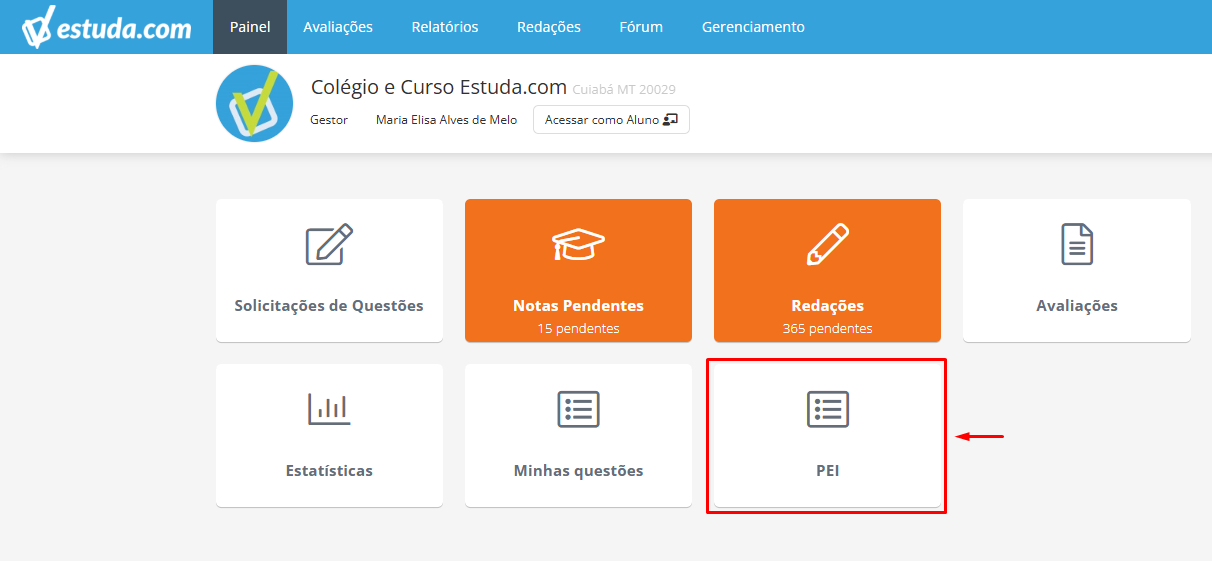Open the Notas Pendentes 15 pendentes card

pos(578,270)
